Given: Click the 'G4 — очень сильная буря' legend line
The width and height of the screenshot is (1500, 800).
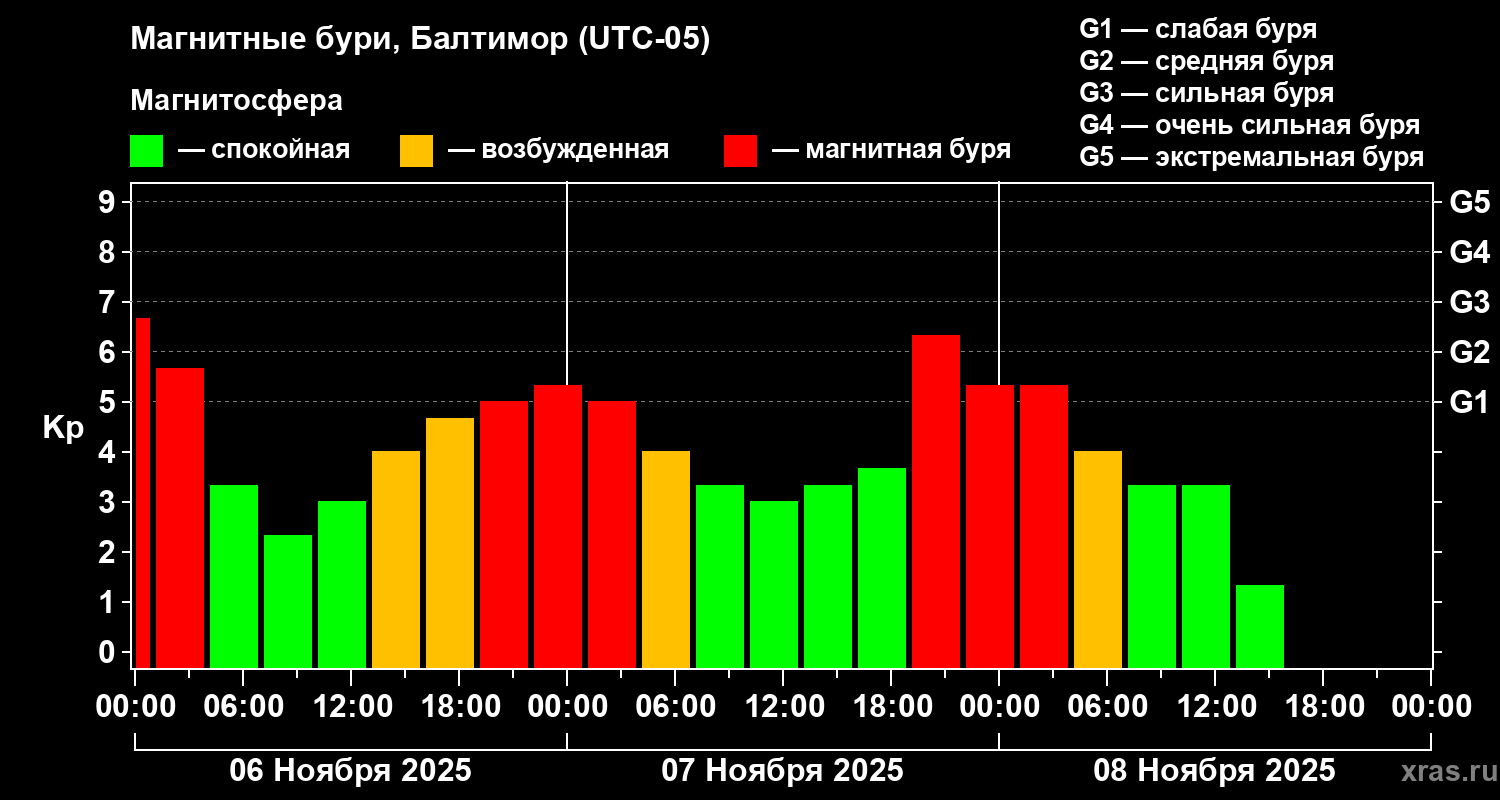Looking at the screenshot, I should click(1249, 125).
